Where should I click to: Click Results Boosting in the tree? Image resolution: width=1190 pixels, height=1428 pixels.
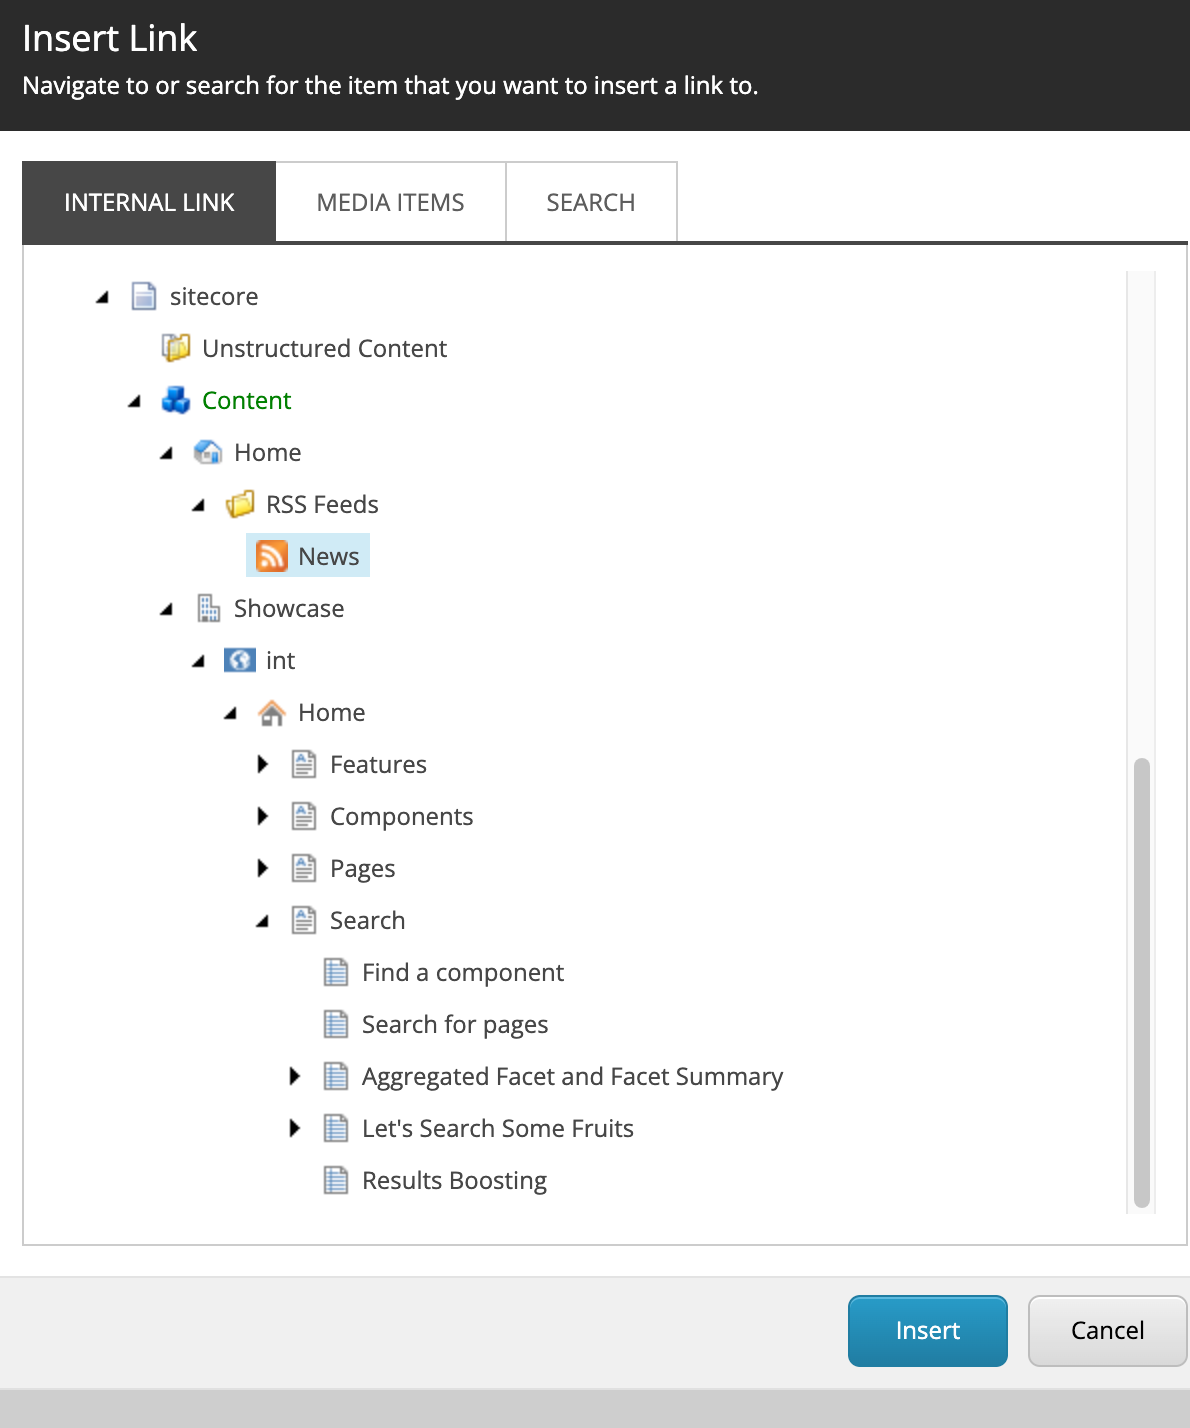[x=454, y=1180]
